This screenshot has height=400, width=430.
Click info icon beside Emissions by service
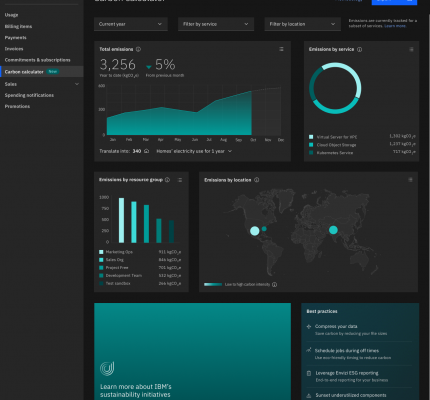360,49
